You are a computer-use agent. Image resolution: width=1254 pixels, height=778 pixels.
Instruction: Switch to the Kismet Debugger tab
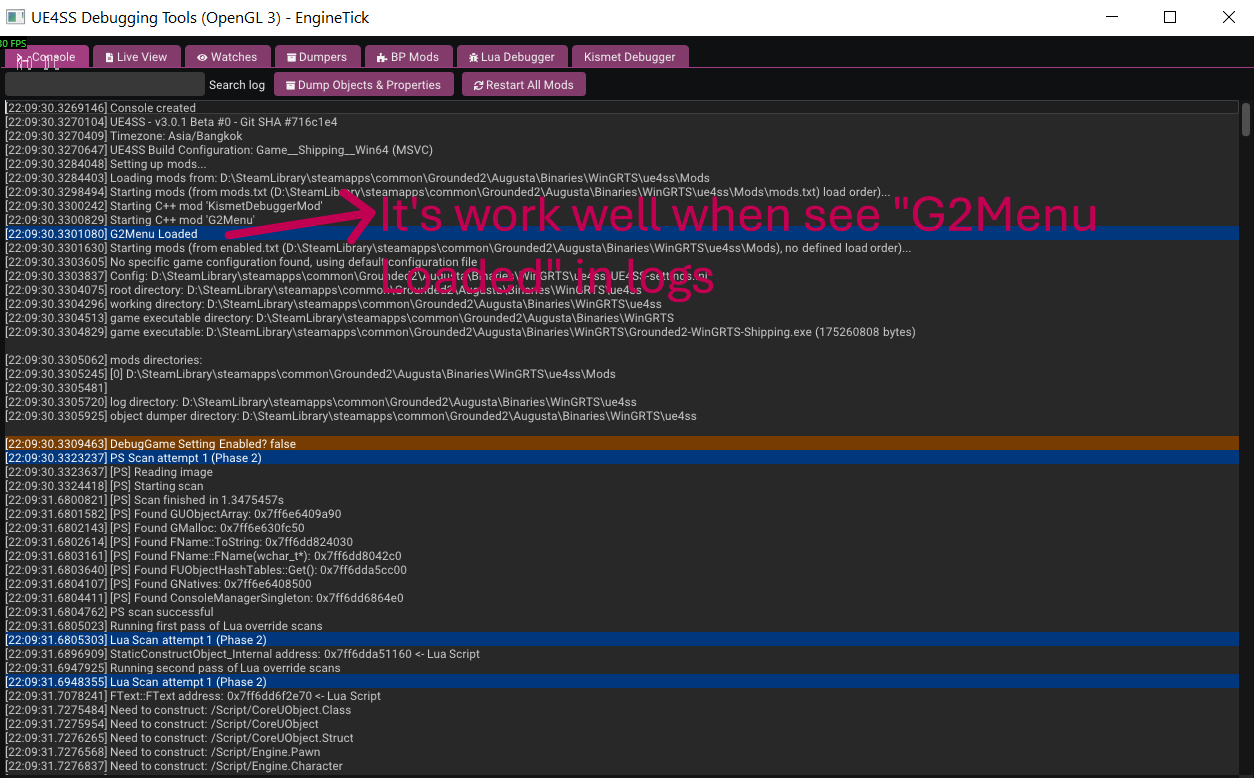tap(630, 57)
